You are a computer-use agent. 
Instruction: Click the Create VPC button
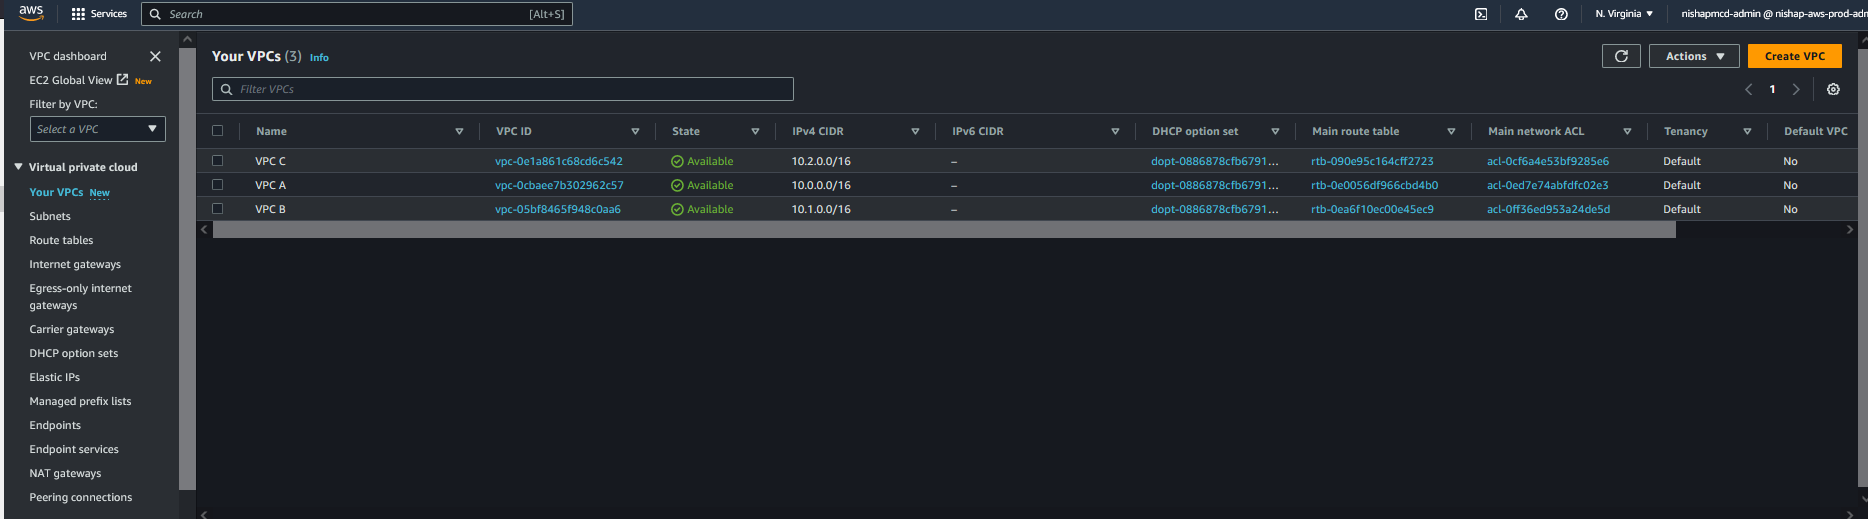pyautogui.click(x=1794, y=56)
